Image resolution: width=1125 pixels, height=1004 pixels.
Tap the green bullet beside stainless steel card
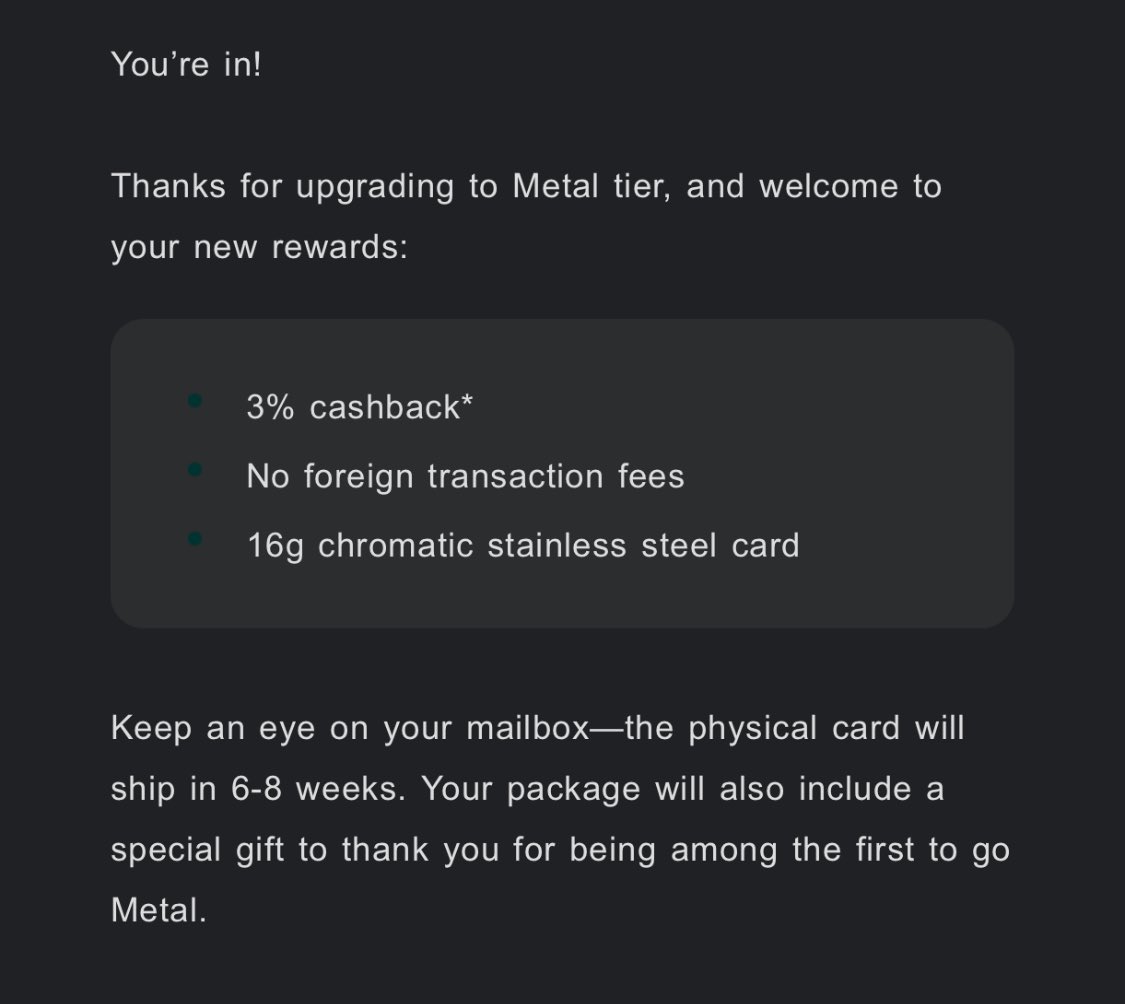pos(194,538)
